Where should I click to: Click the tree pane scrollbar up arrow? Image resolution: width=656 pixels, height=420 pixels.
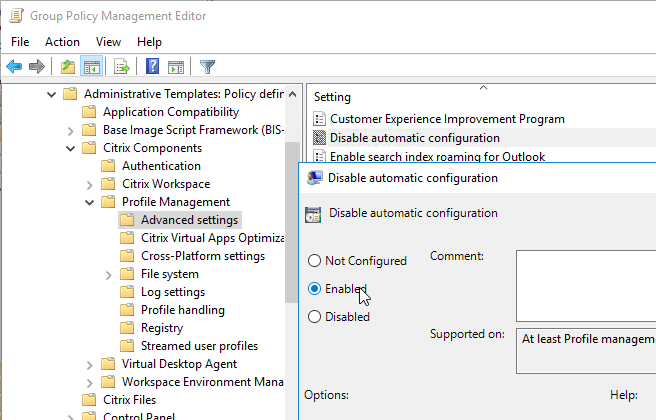(293, 94)
